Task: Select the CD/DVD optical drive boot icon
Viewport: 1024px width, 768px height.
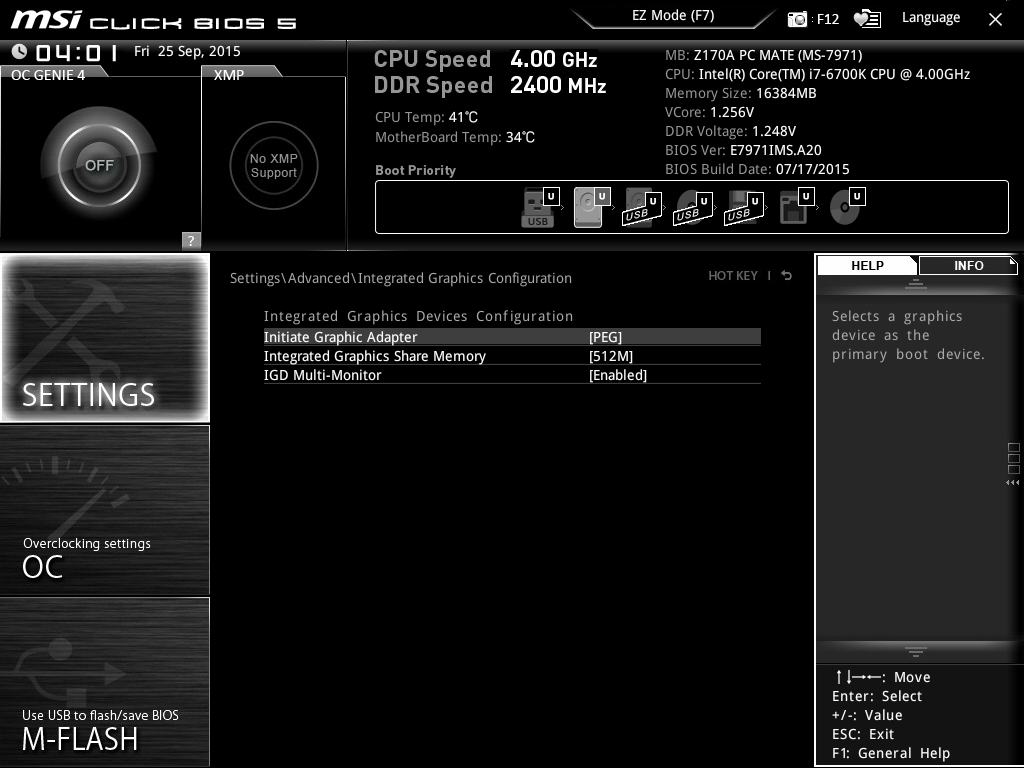Action: tap(847, 207)
